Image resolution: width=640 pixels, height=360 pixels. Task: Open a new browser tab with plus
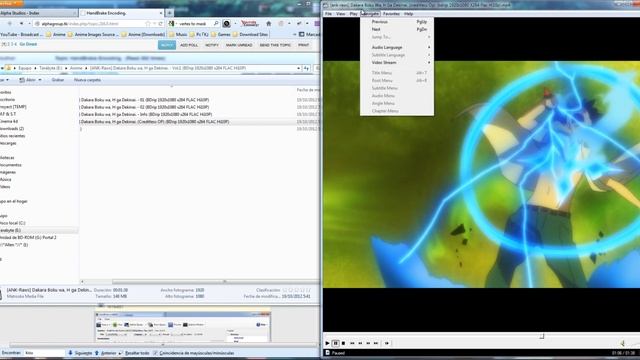point(169,13)
